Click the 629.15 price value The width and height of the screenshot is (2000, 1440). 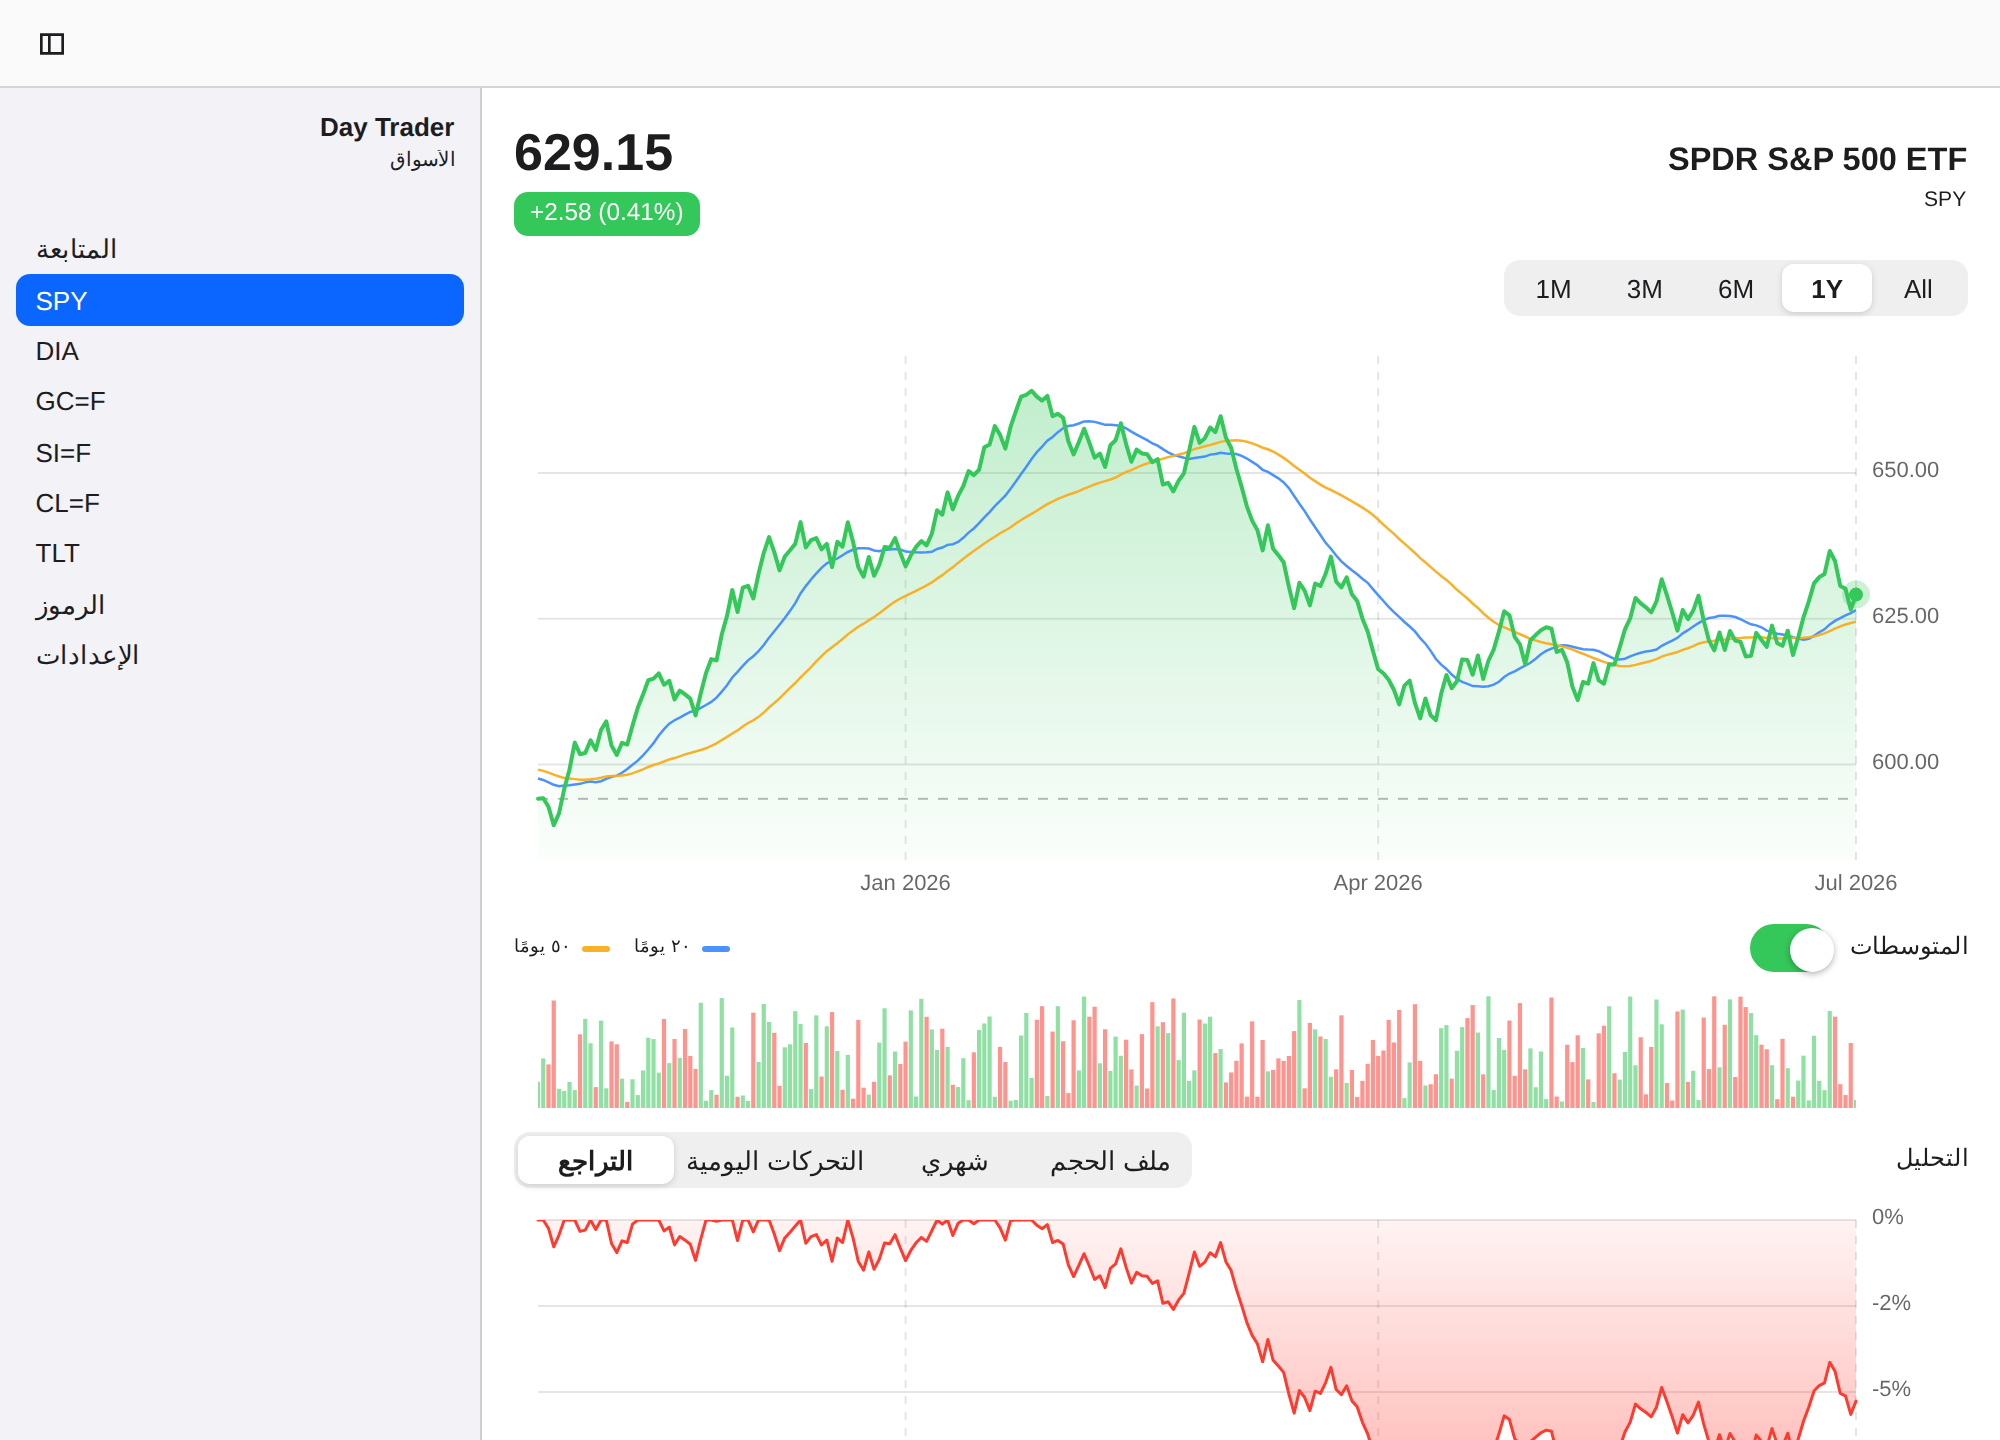coord(593,153)
